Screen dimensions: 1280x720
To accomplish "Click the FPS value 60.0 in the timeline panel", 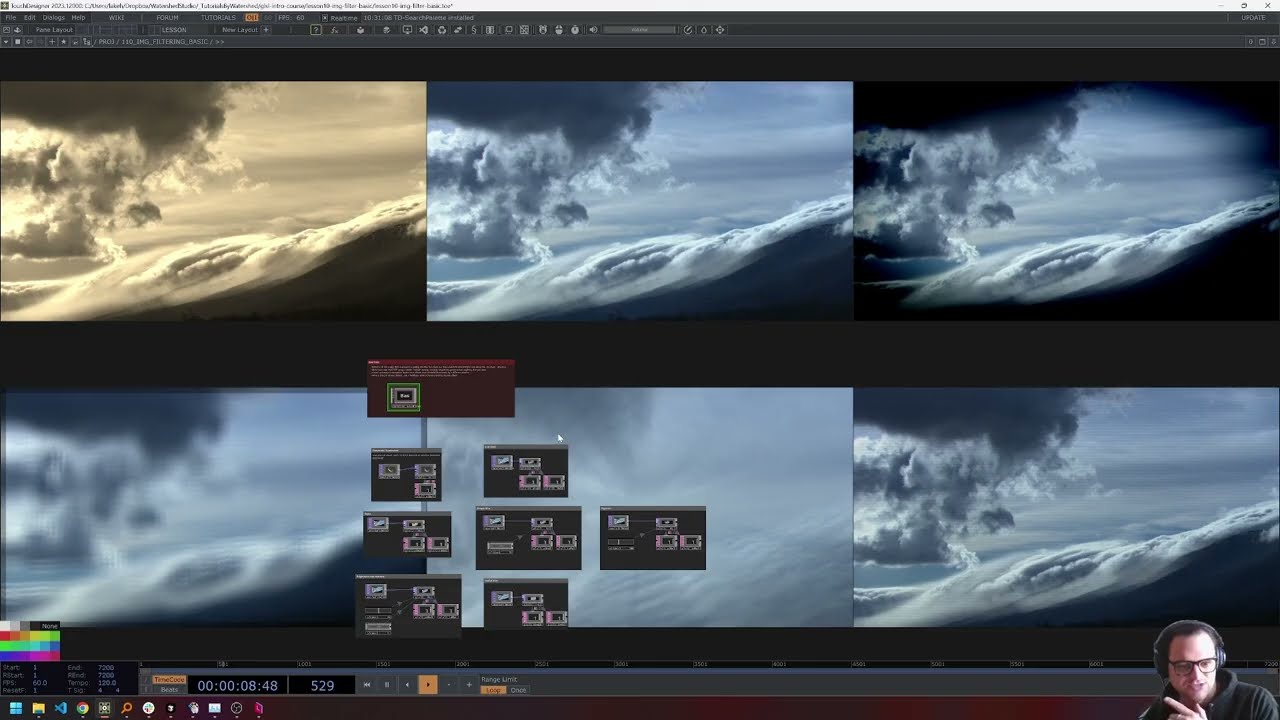I will (40, 683).
